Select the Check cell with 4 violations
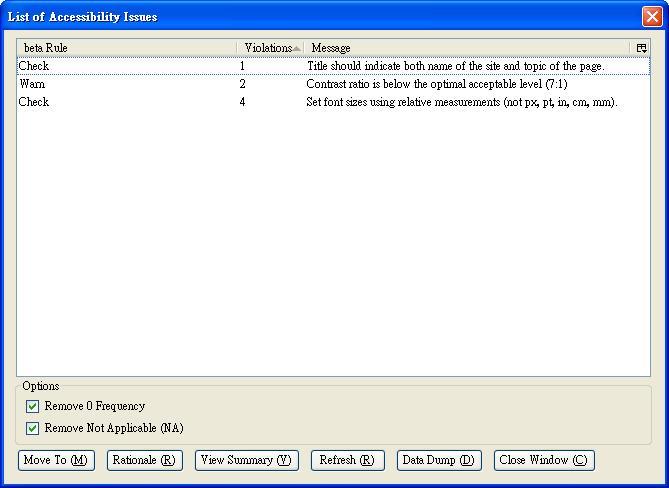Screen dimensions: 669x488 34,102
